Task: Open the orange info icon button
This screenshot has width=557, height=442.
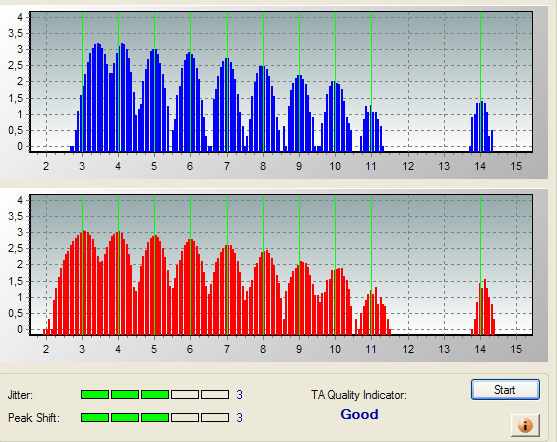Action: pyautogui.click(x=525, y=425)
